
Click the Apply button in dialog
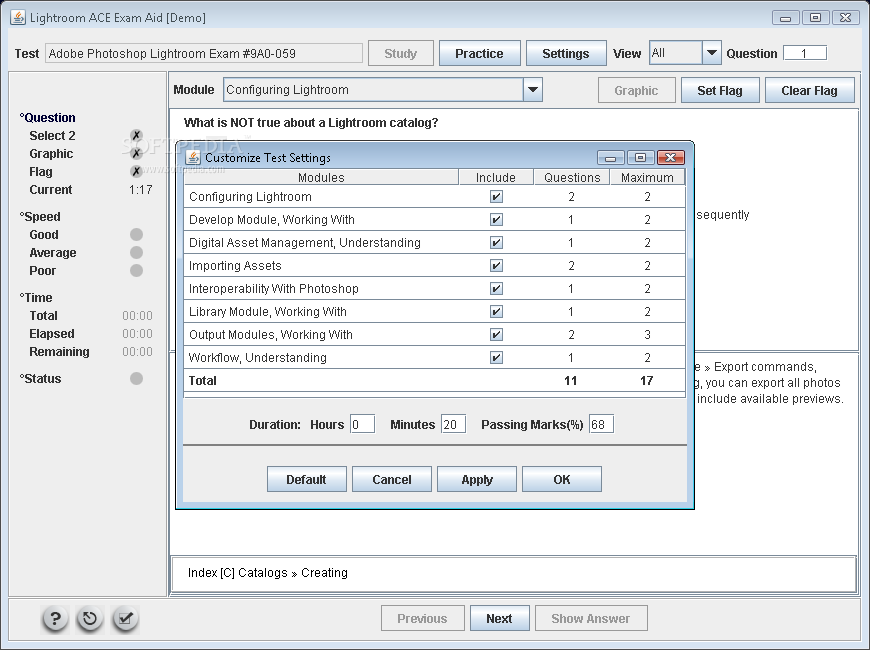(477, 479)
